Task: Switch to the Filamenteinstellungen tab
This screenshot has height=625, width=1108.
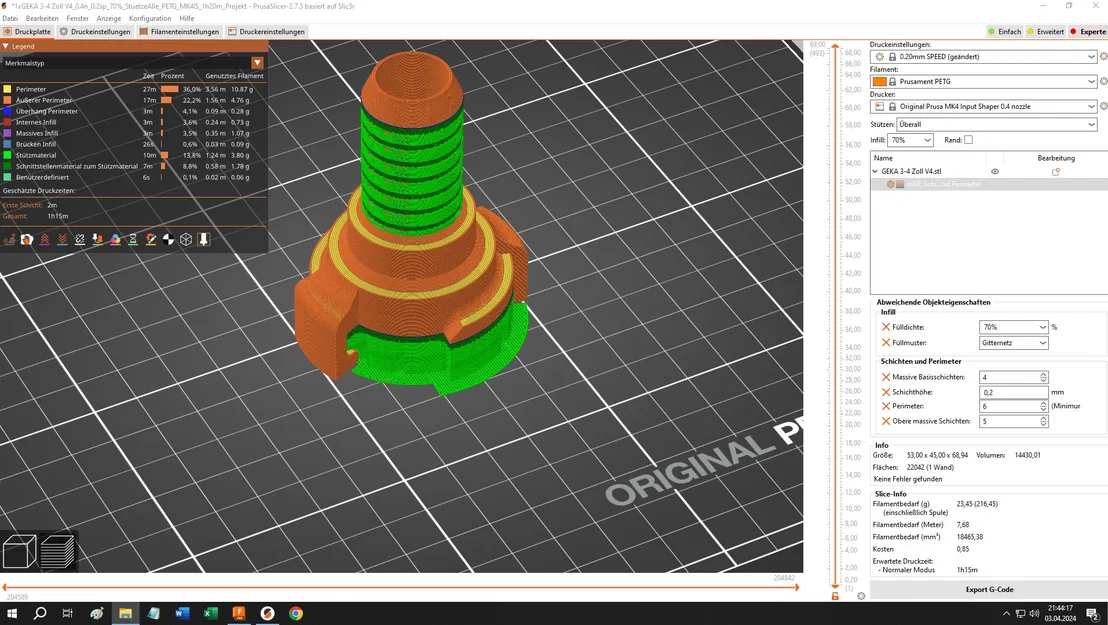Action: coord(179,32)
